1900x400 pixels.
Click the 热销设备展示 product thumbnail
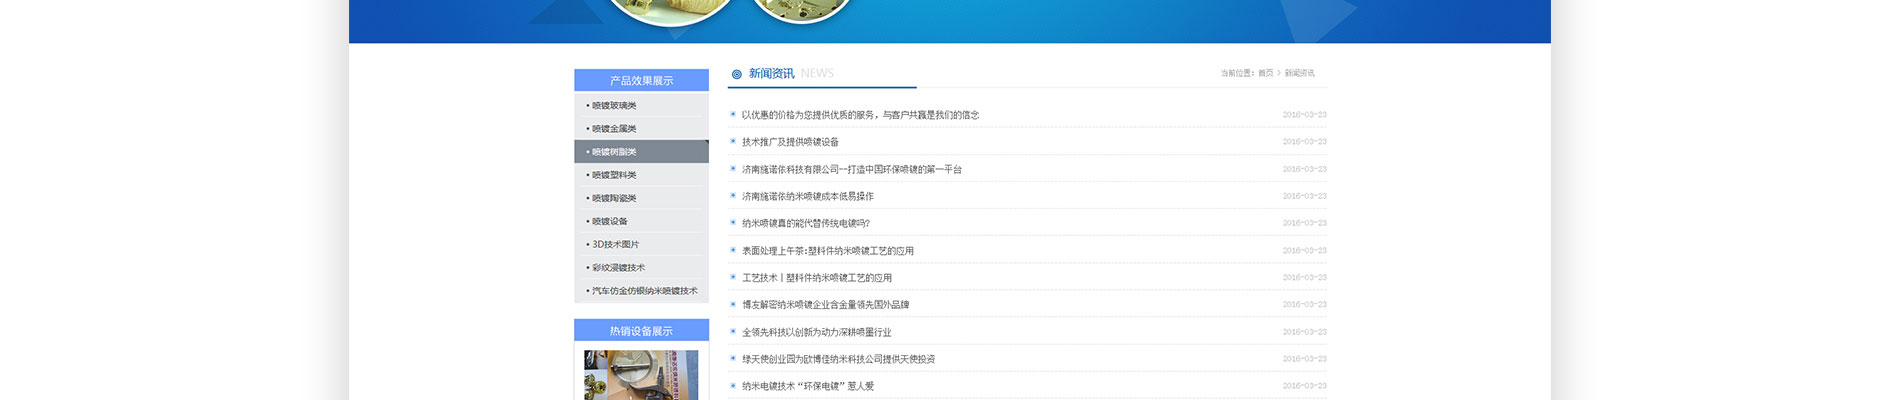coord(641,376)
